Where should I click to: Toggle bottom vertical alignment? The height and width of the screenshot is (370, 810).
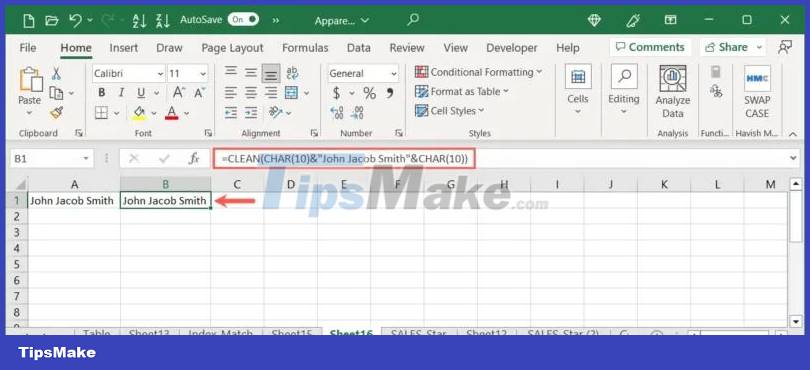[x=271, y=73]
